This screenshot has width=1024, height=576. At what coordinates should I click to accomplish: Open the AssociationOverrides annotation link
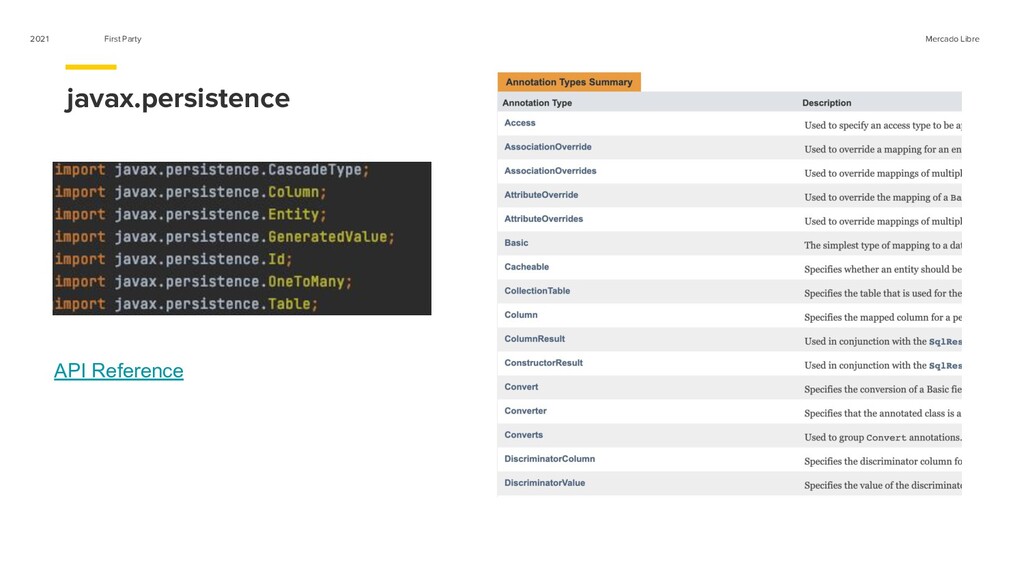tap(550, 171)
